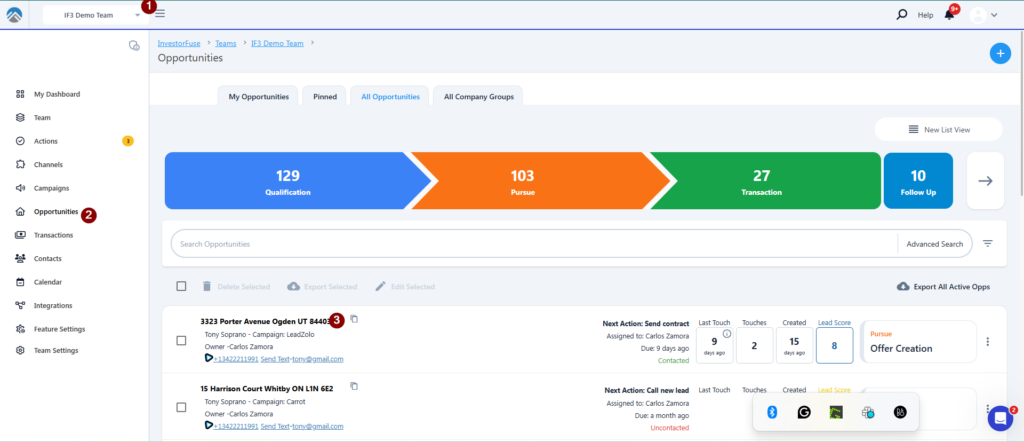Open Campaigns in the sidebar
The image size is (1024, 442).
(51, 188)
